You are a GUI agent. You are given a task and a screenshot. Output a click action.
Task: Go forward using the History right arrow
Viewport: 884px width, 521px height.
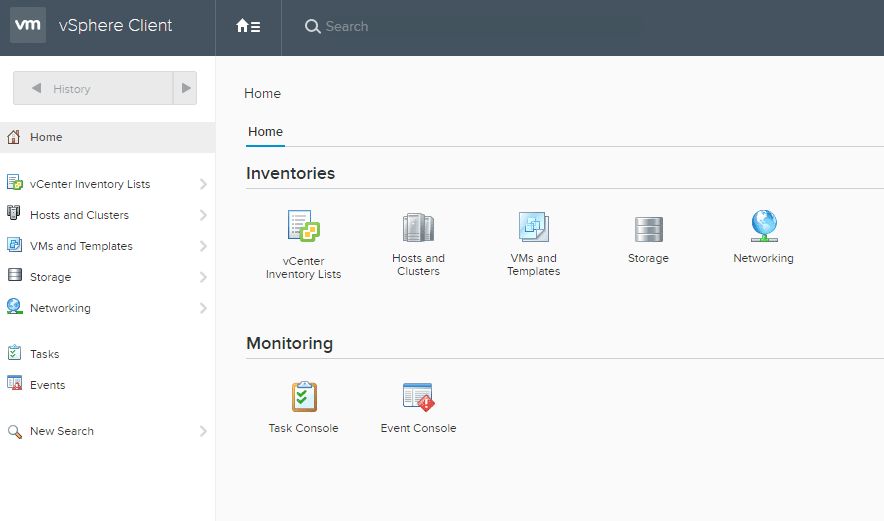click(185, 88)
